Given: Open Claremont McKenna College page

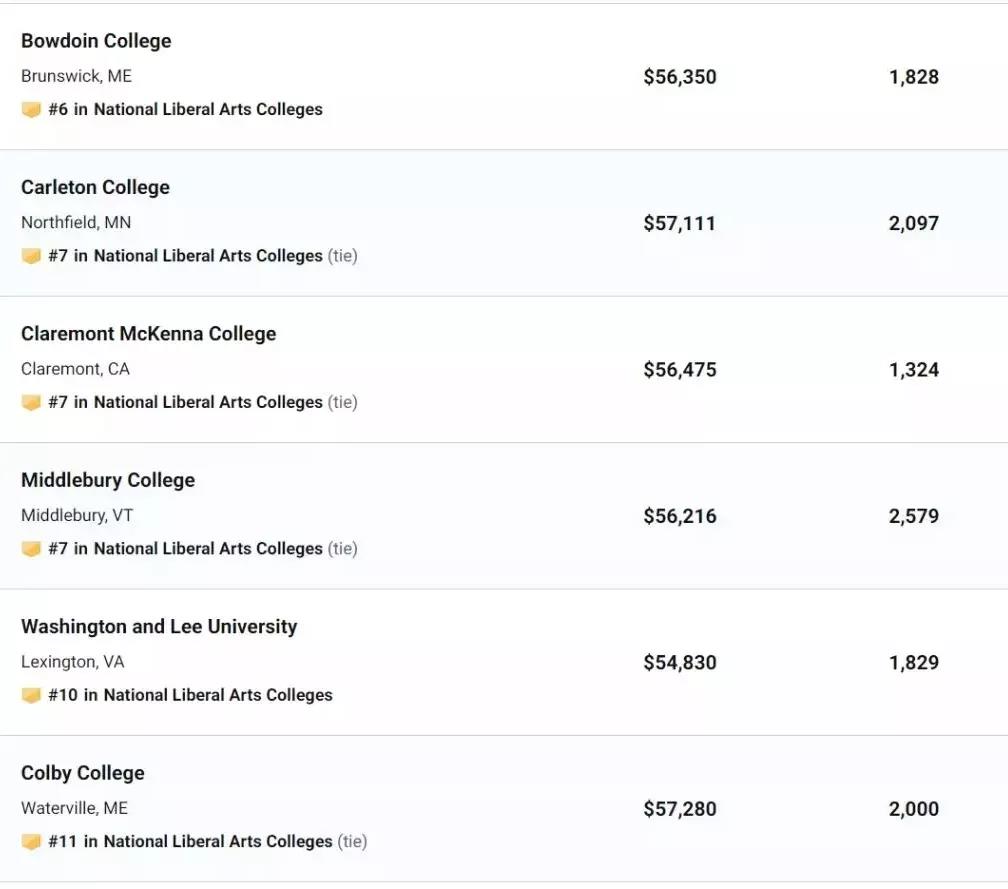Looking at the screenshot, I should point(148,334).
